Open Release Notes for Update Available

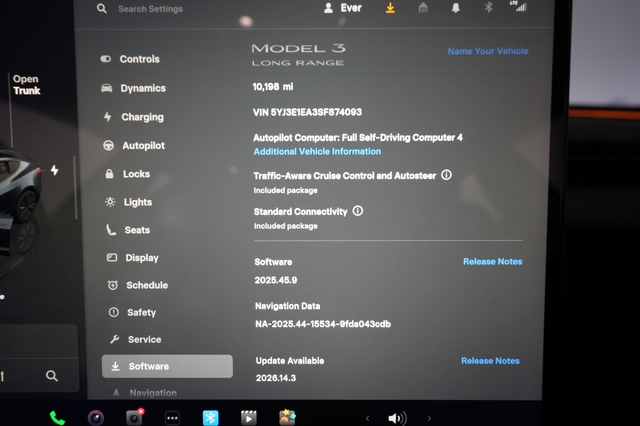490,361
